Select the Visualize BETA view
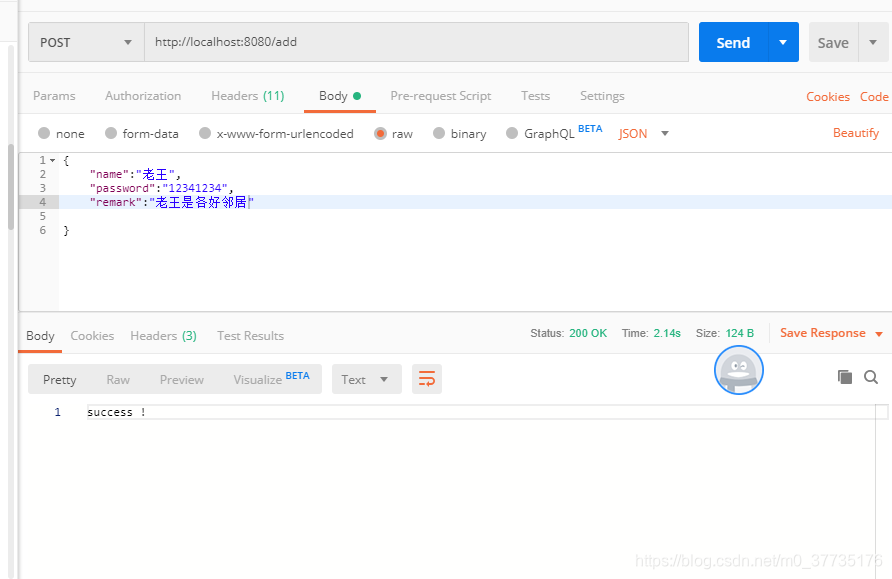The image size is (892, 579). (271, 379)
